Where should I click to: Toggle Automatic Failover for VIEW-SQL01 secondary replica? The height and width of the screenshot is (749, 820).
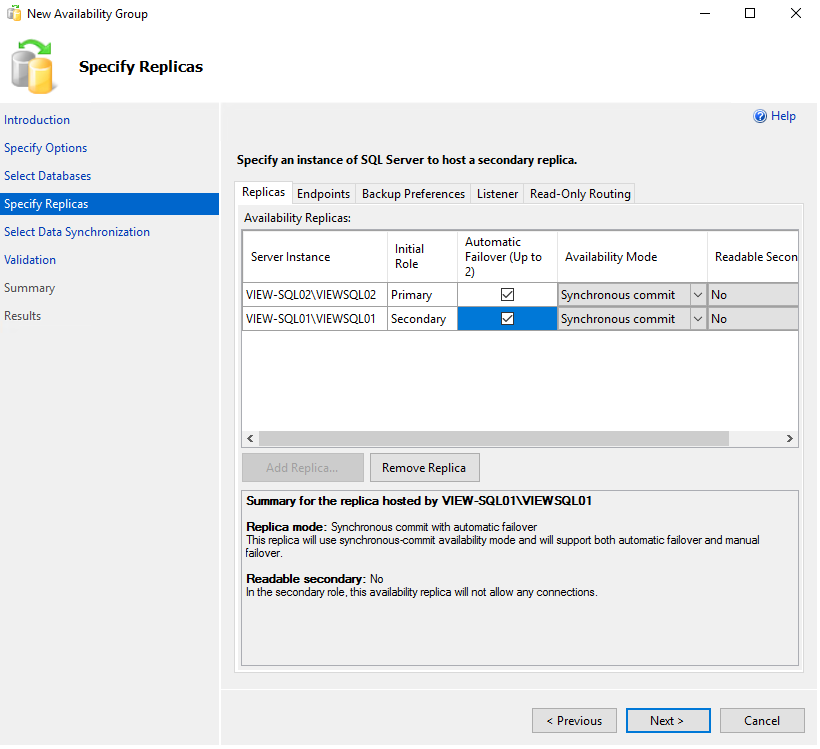507,319
